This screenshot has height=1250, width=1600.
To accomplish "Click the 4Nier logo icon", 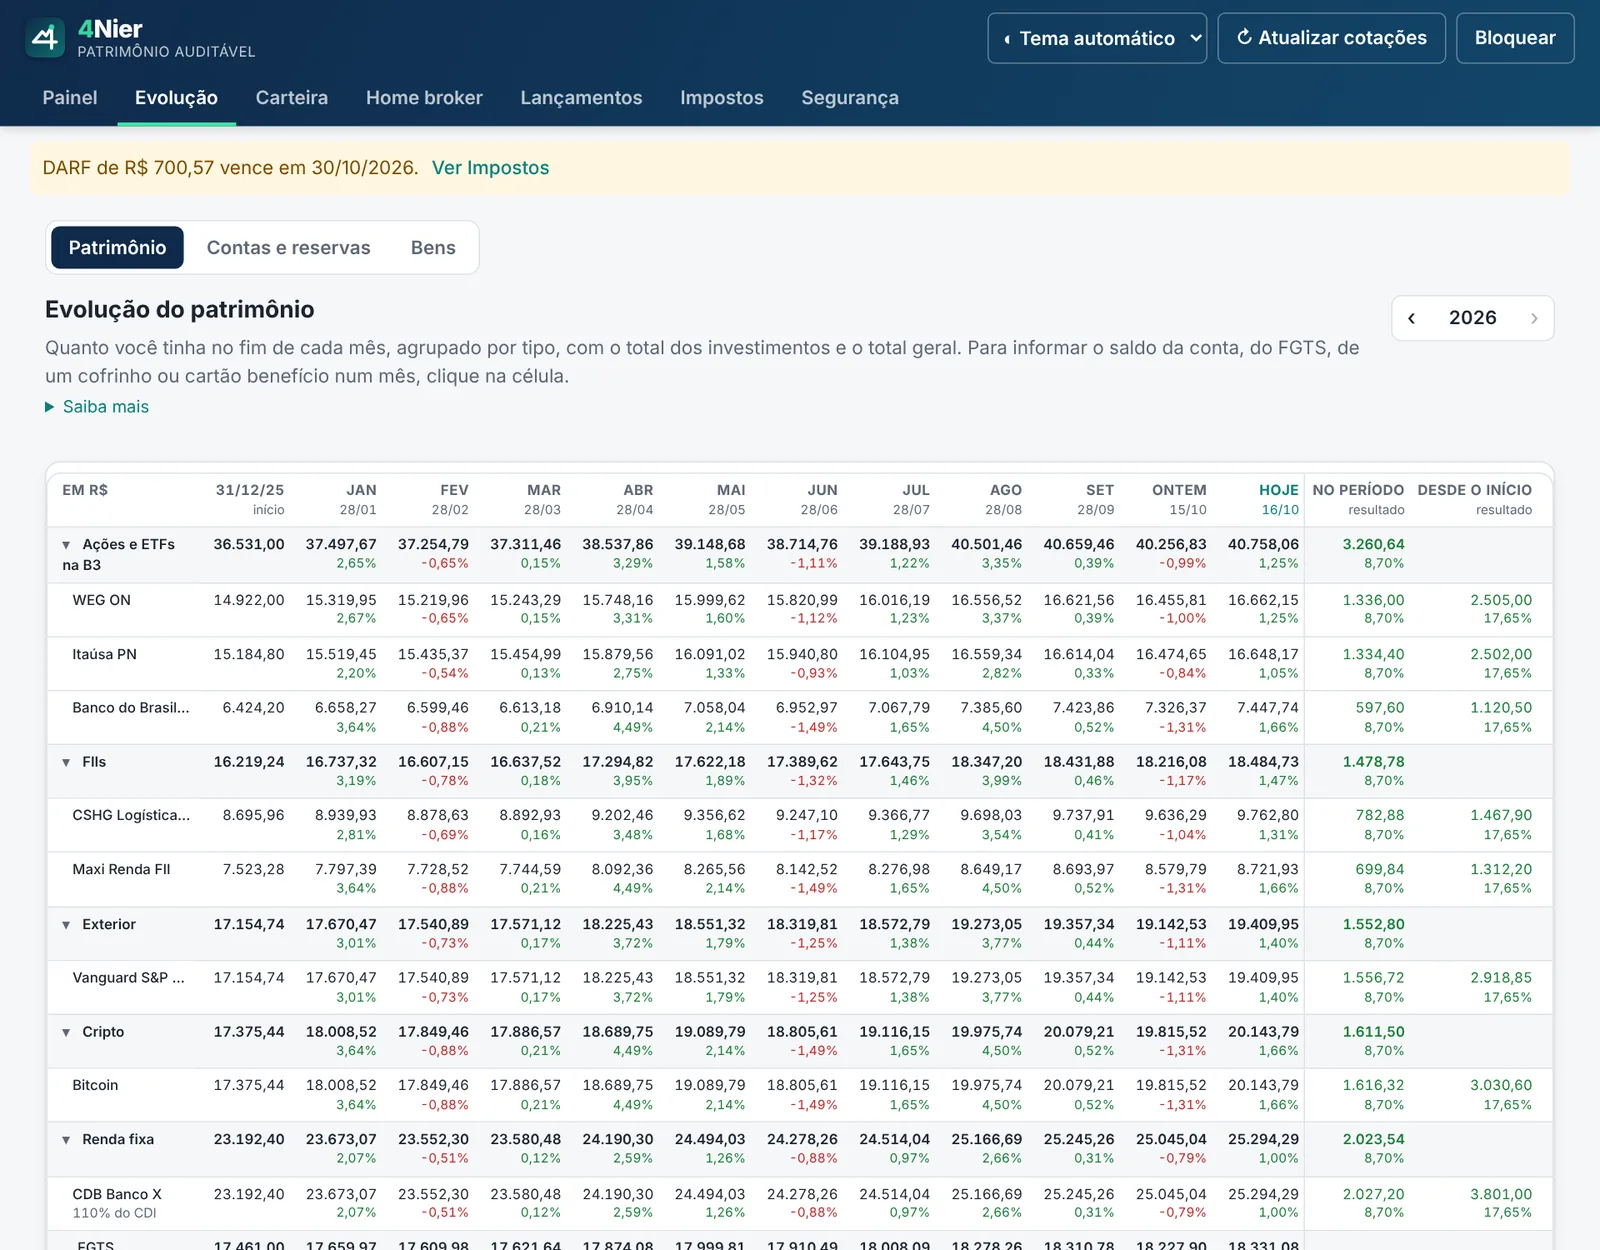I will click(x=45, y=38).
